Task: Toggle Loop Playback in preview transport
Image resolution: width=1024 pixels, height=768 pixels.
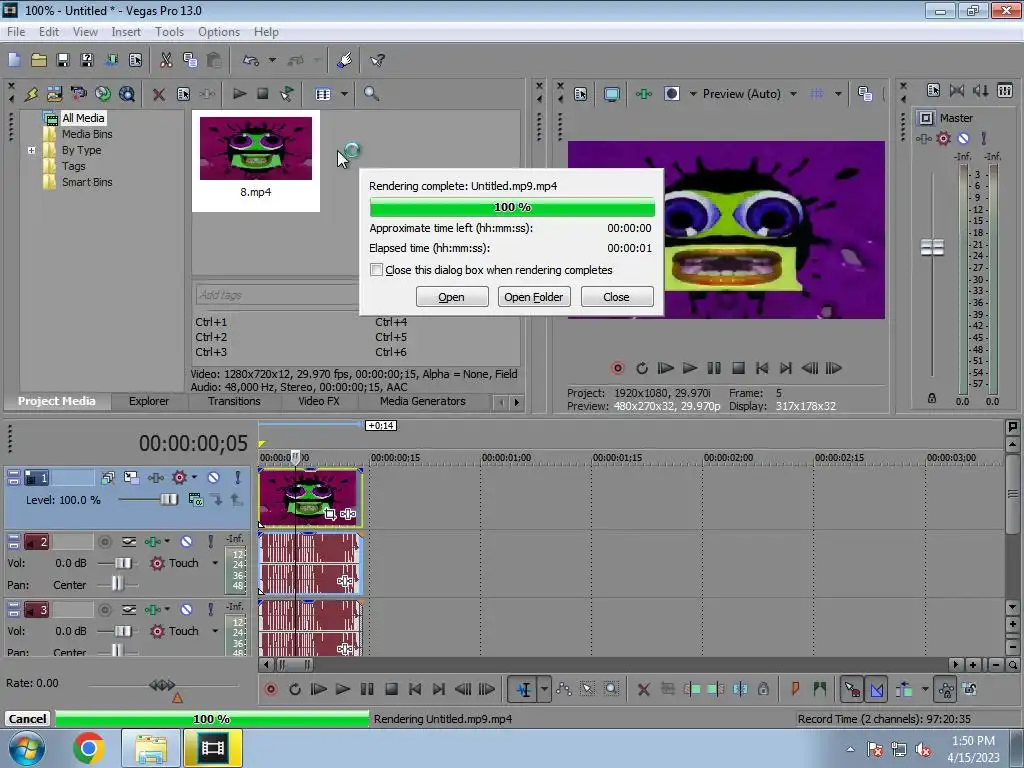Action: click(x=642, y=368)
